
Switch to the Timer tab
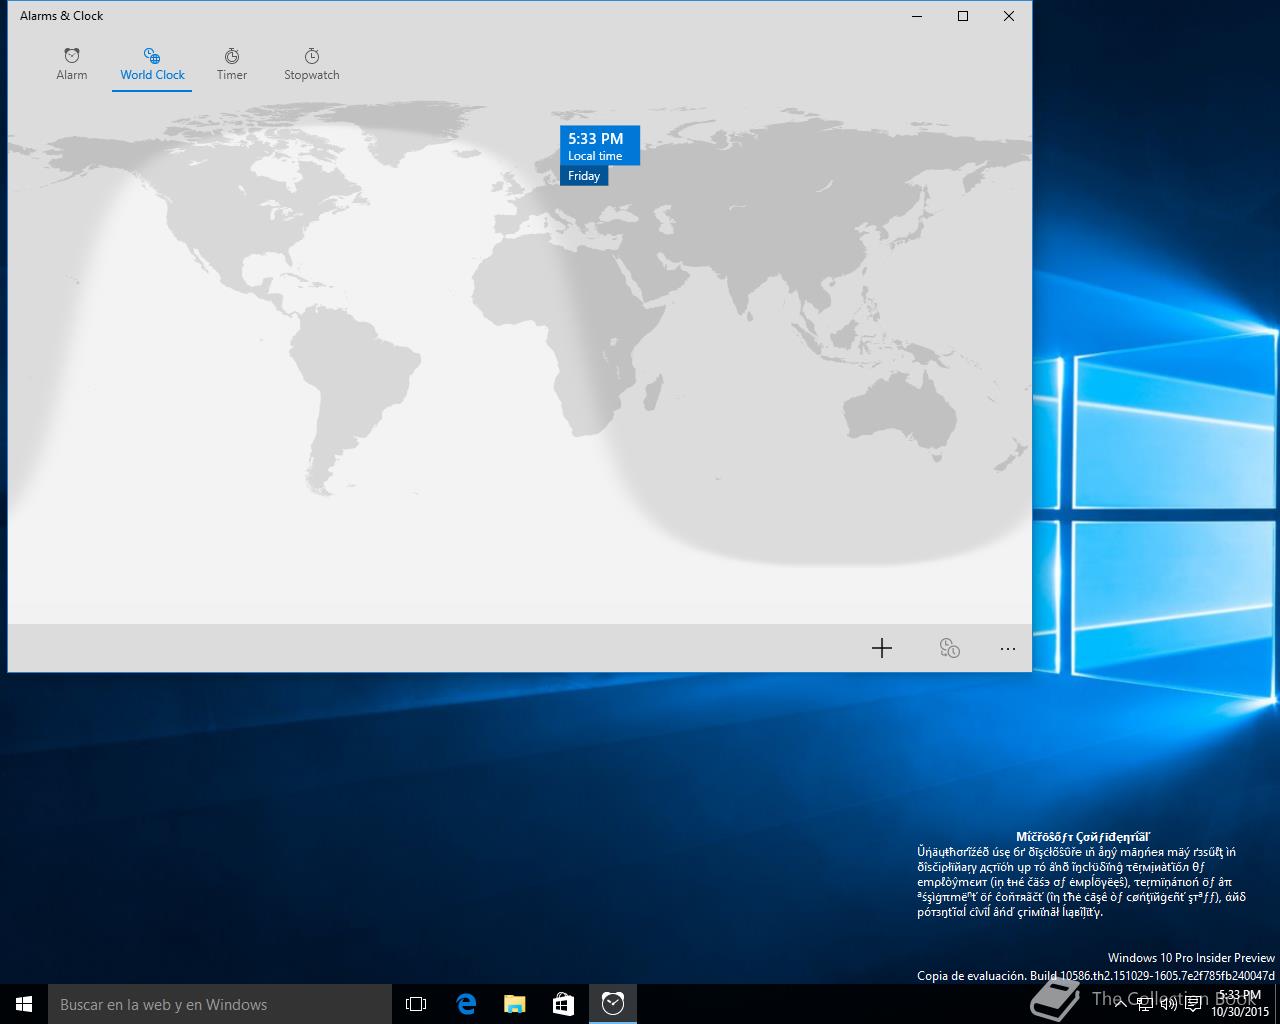232,64
